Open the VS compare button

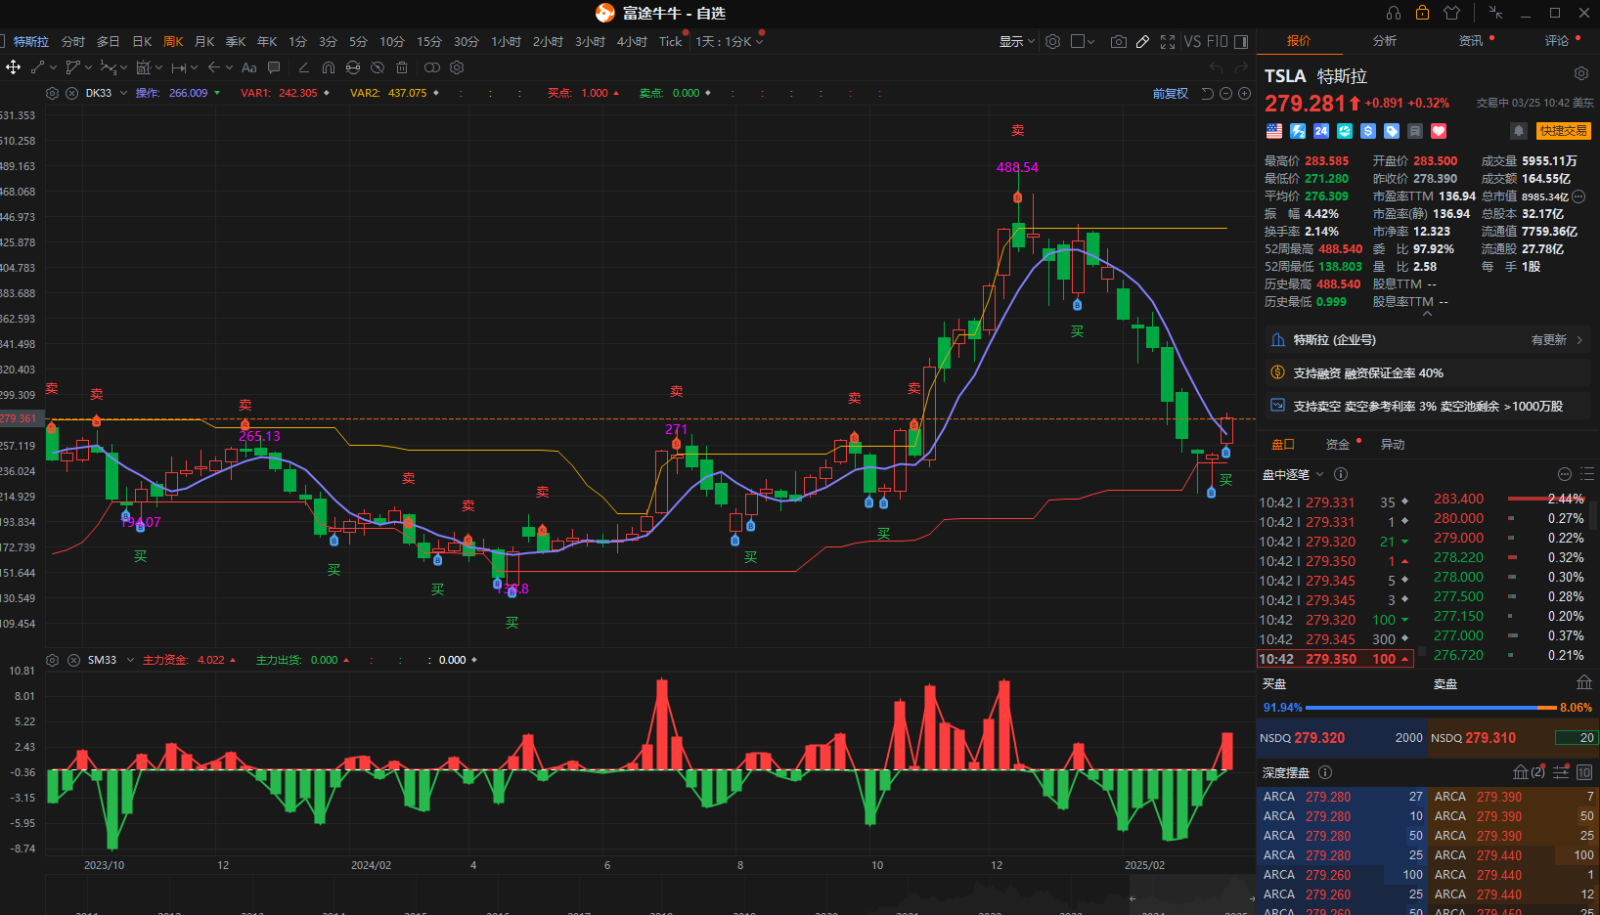(1192, 41)
